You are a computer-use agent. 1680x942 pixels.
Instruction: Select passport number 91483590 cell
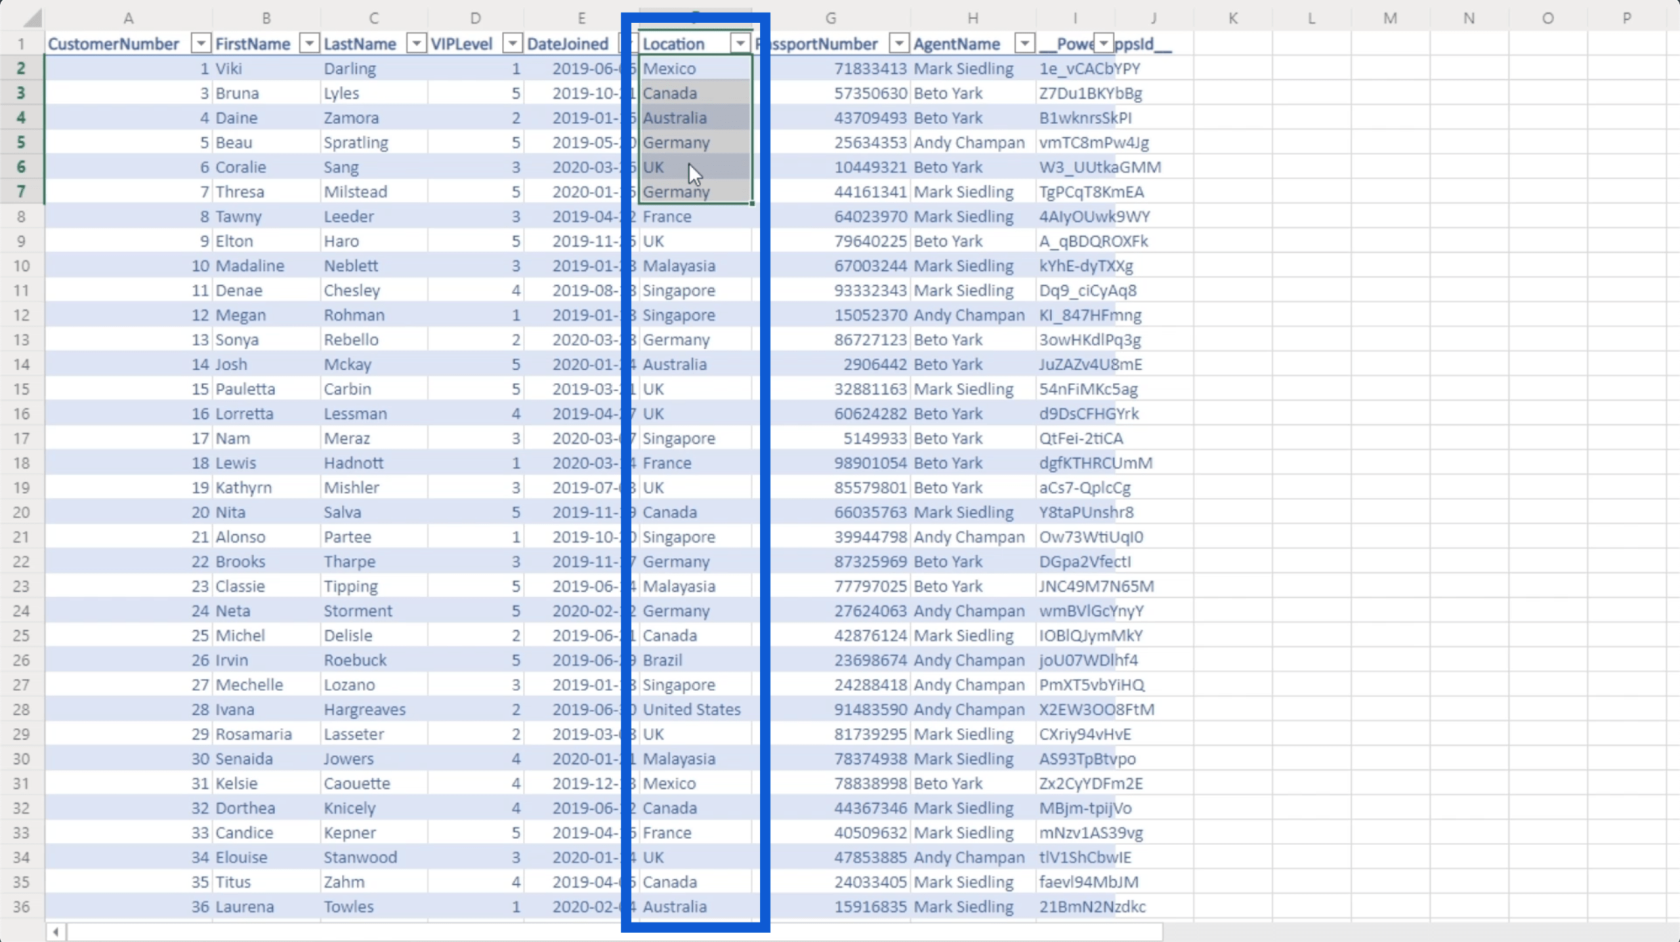click(x=831, y=709)
